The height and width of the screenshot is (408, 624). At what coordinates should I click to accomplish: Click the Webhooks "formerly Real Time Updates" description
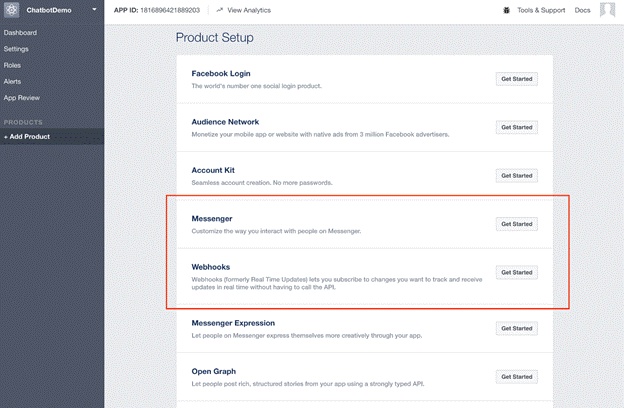coord(337,283)
